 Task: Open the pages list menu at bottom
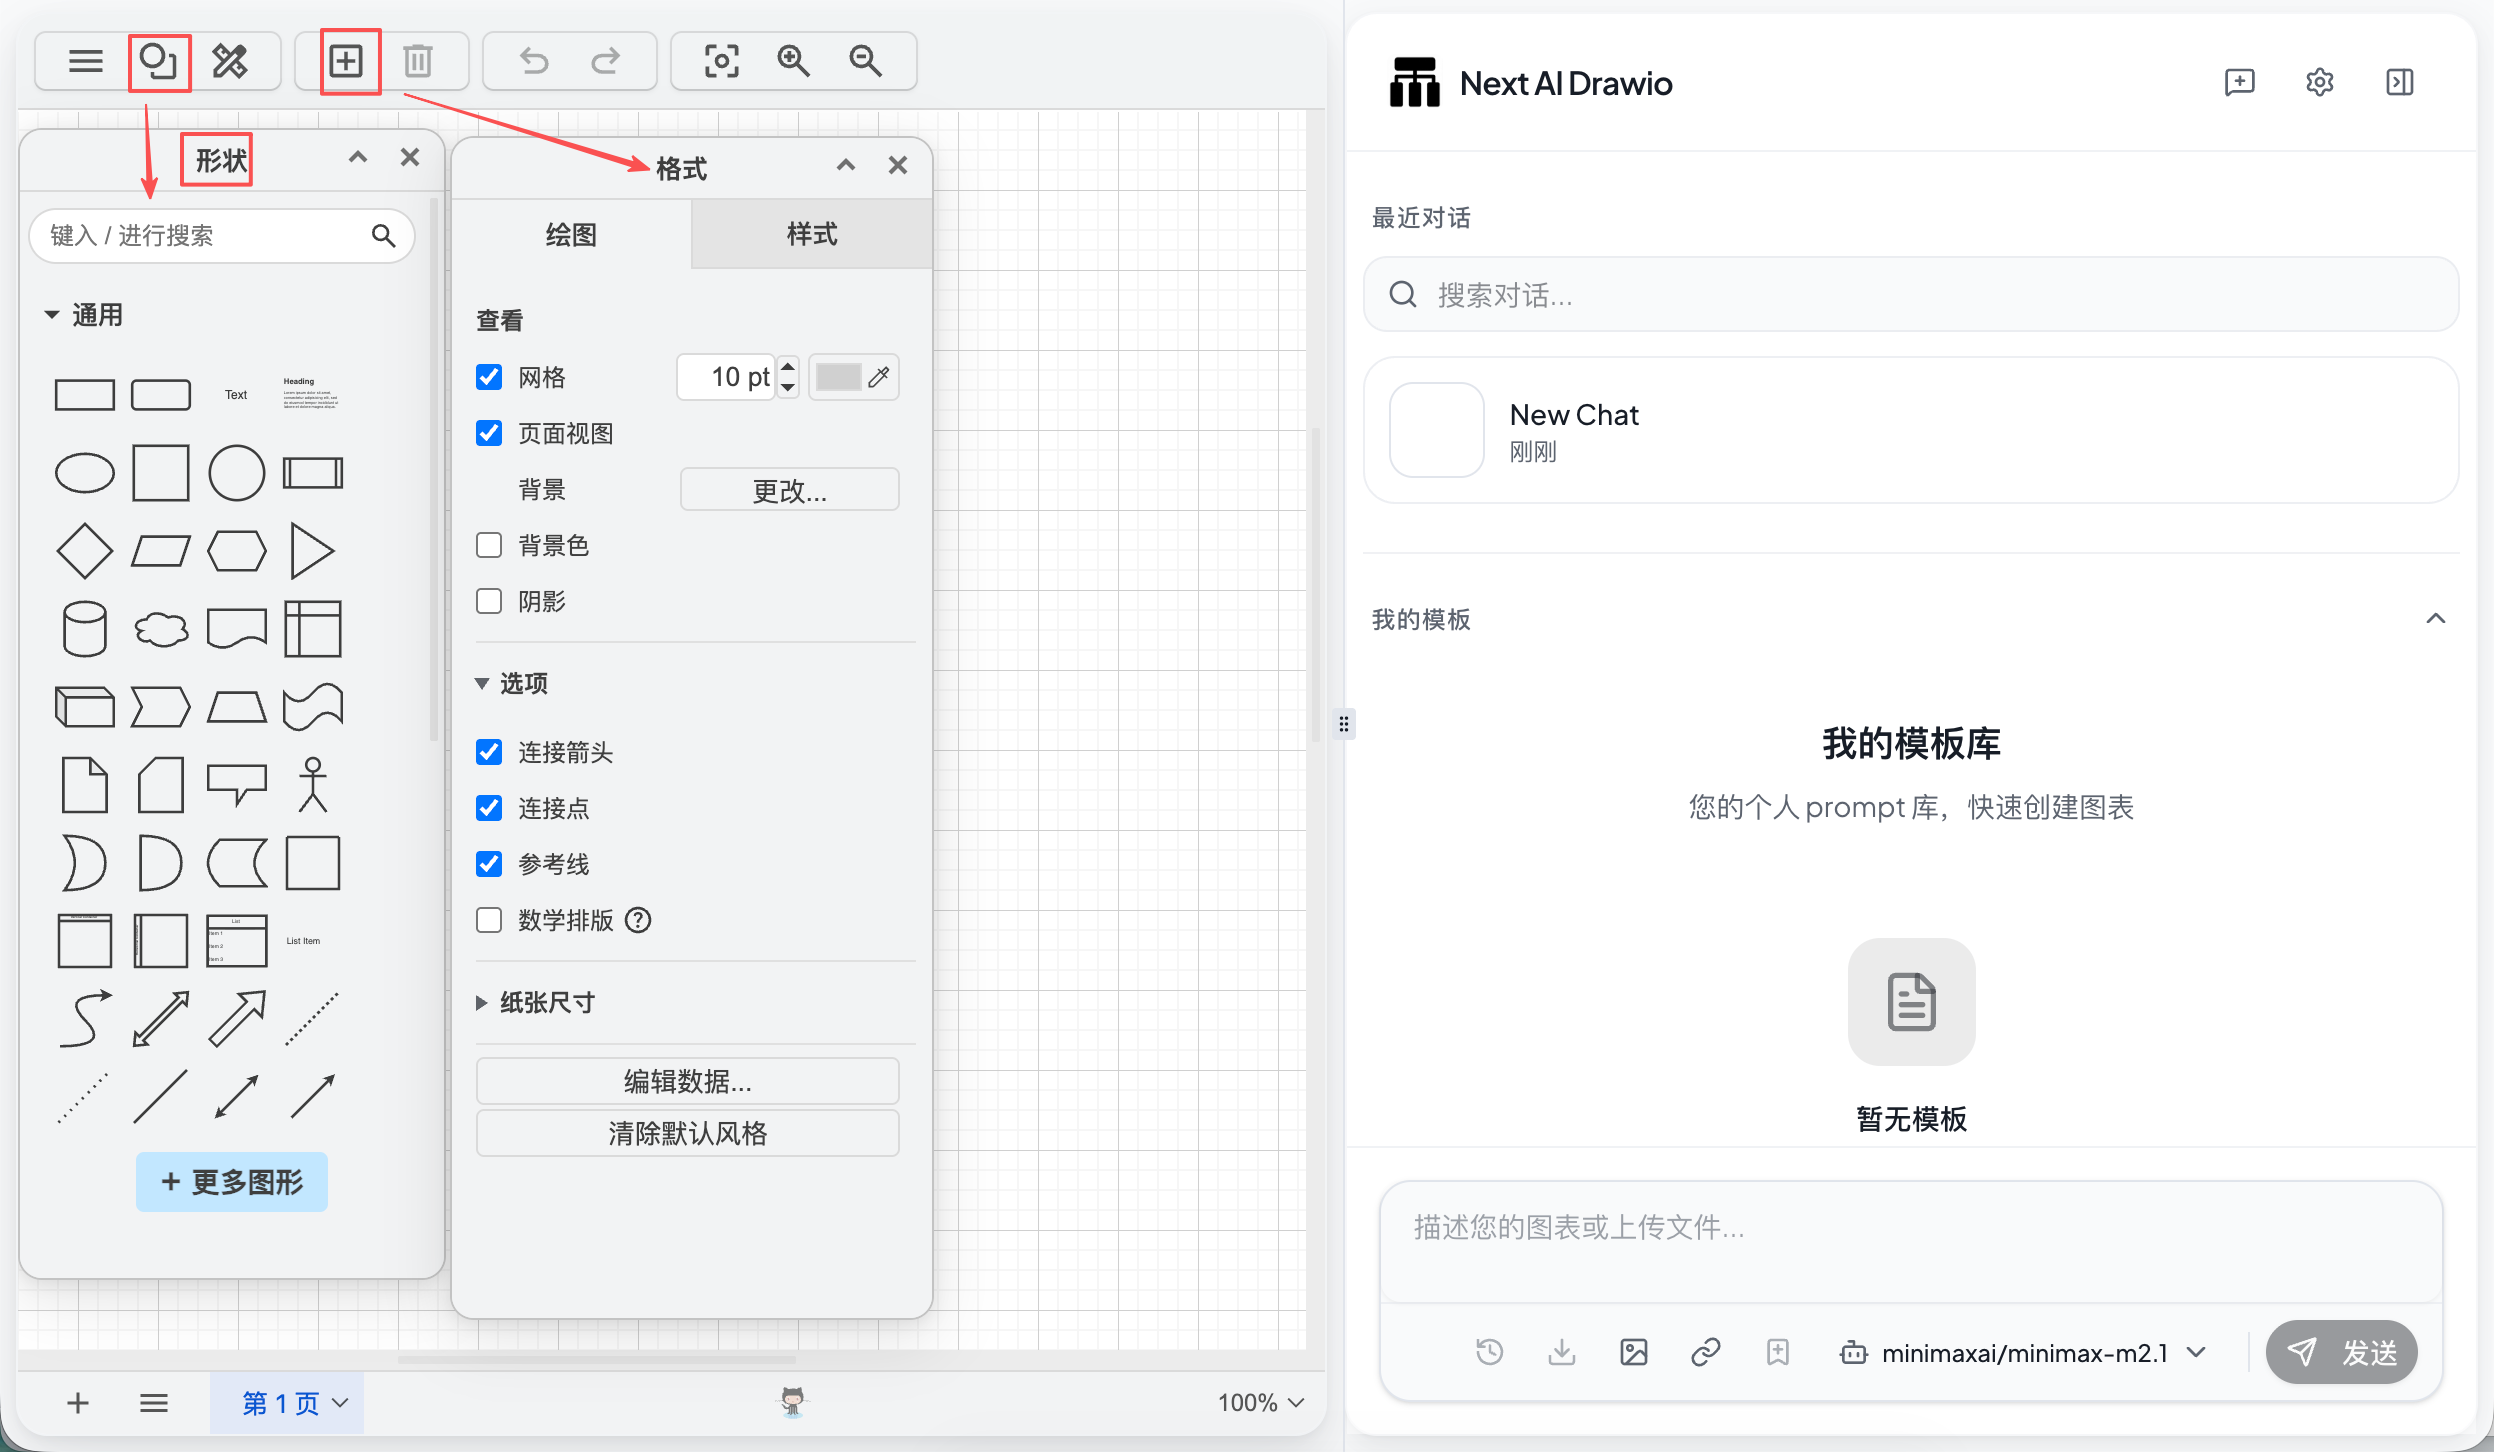pos(154,1403)
